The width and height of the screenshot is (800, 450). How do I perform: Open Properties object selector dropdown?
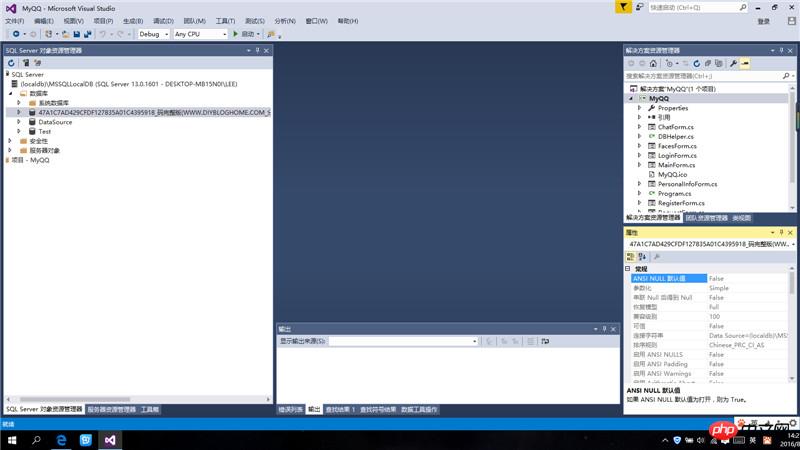click(x=793, y=244)
